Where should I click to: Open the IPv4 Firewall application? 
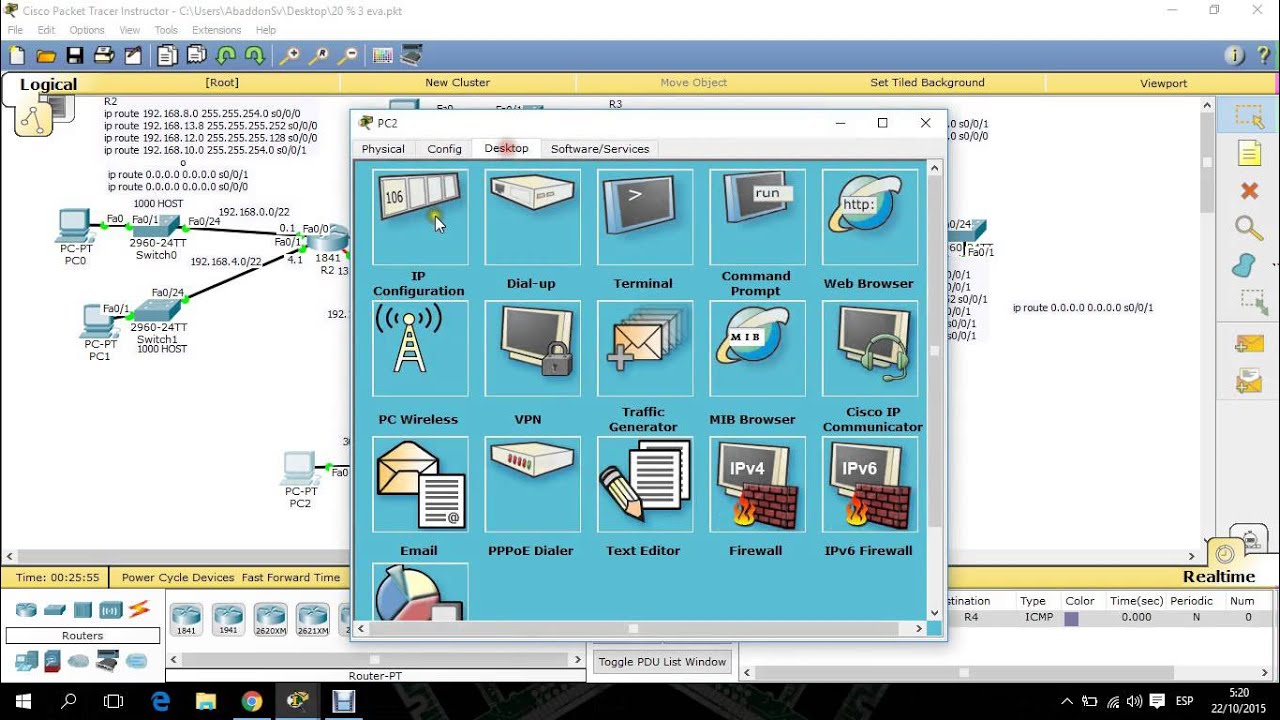point(757,484)
